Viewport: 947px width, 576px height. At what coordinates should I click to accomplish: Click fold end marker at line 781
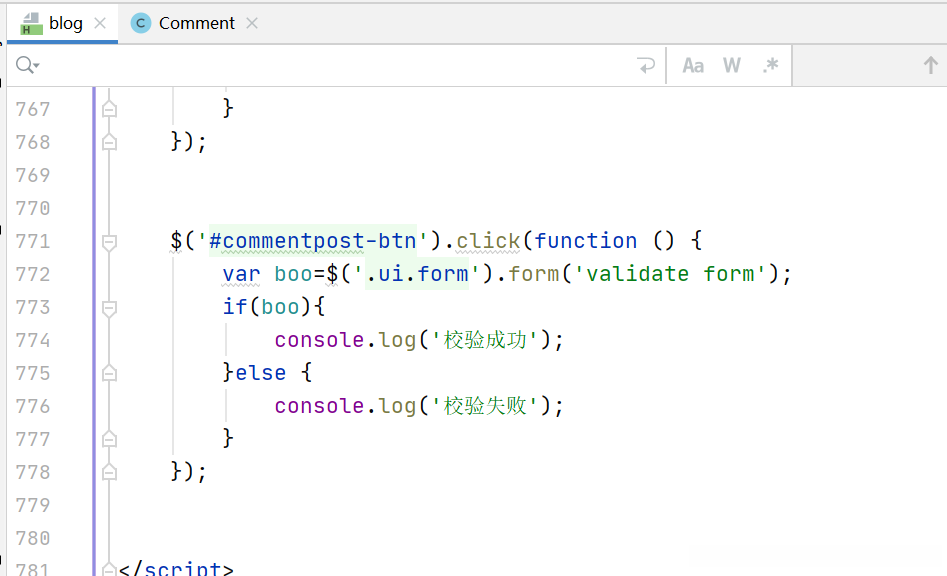109,569
